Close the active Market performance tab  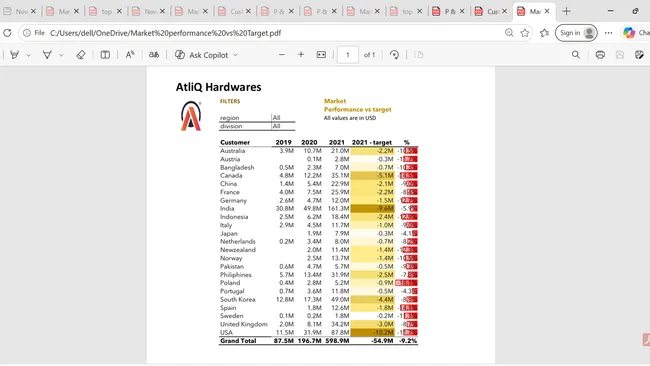point(547,11)
